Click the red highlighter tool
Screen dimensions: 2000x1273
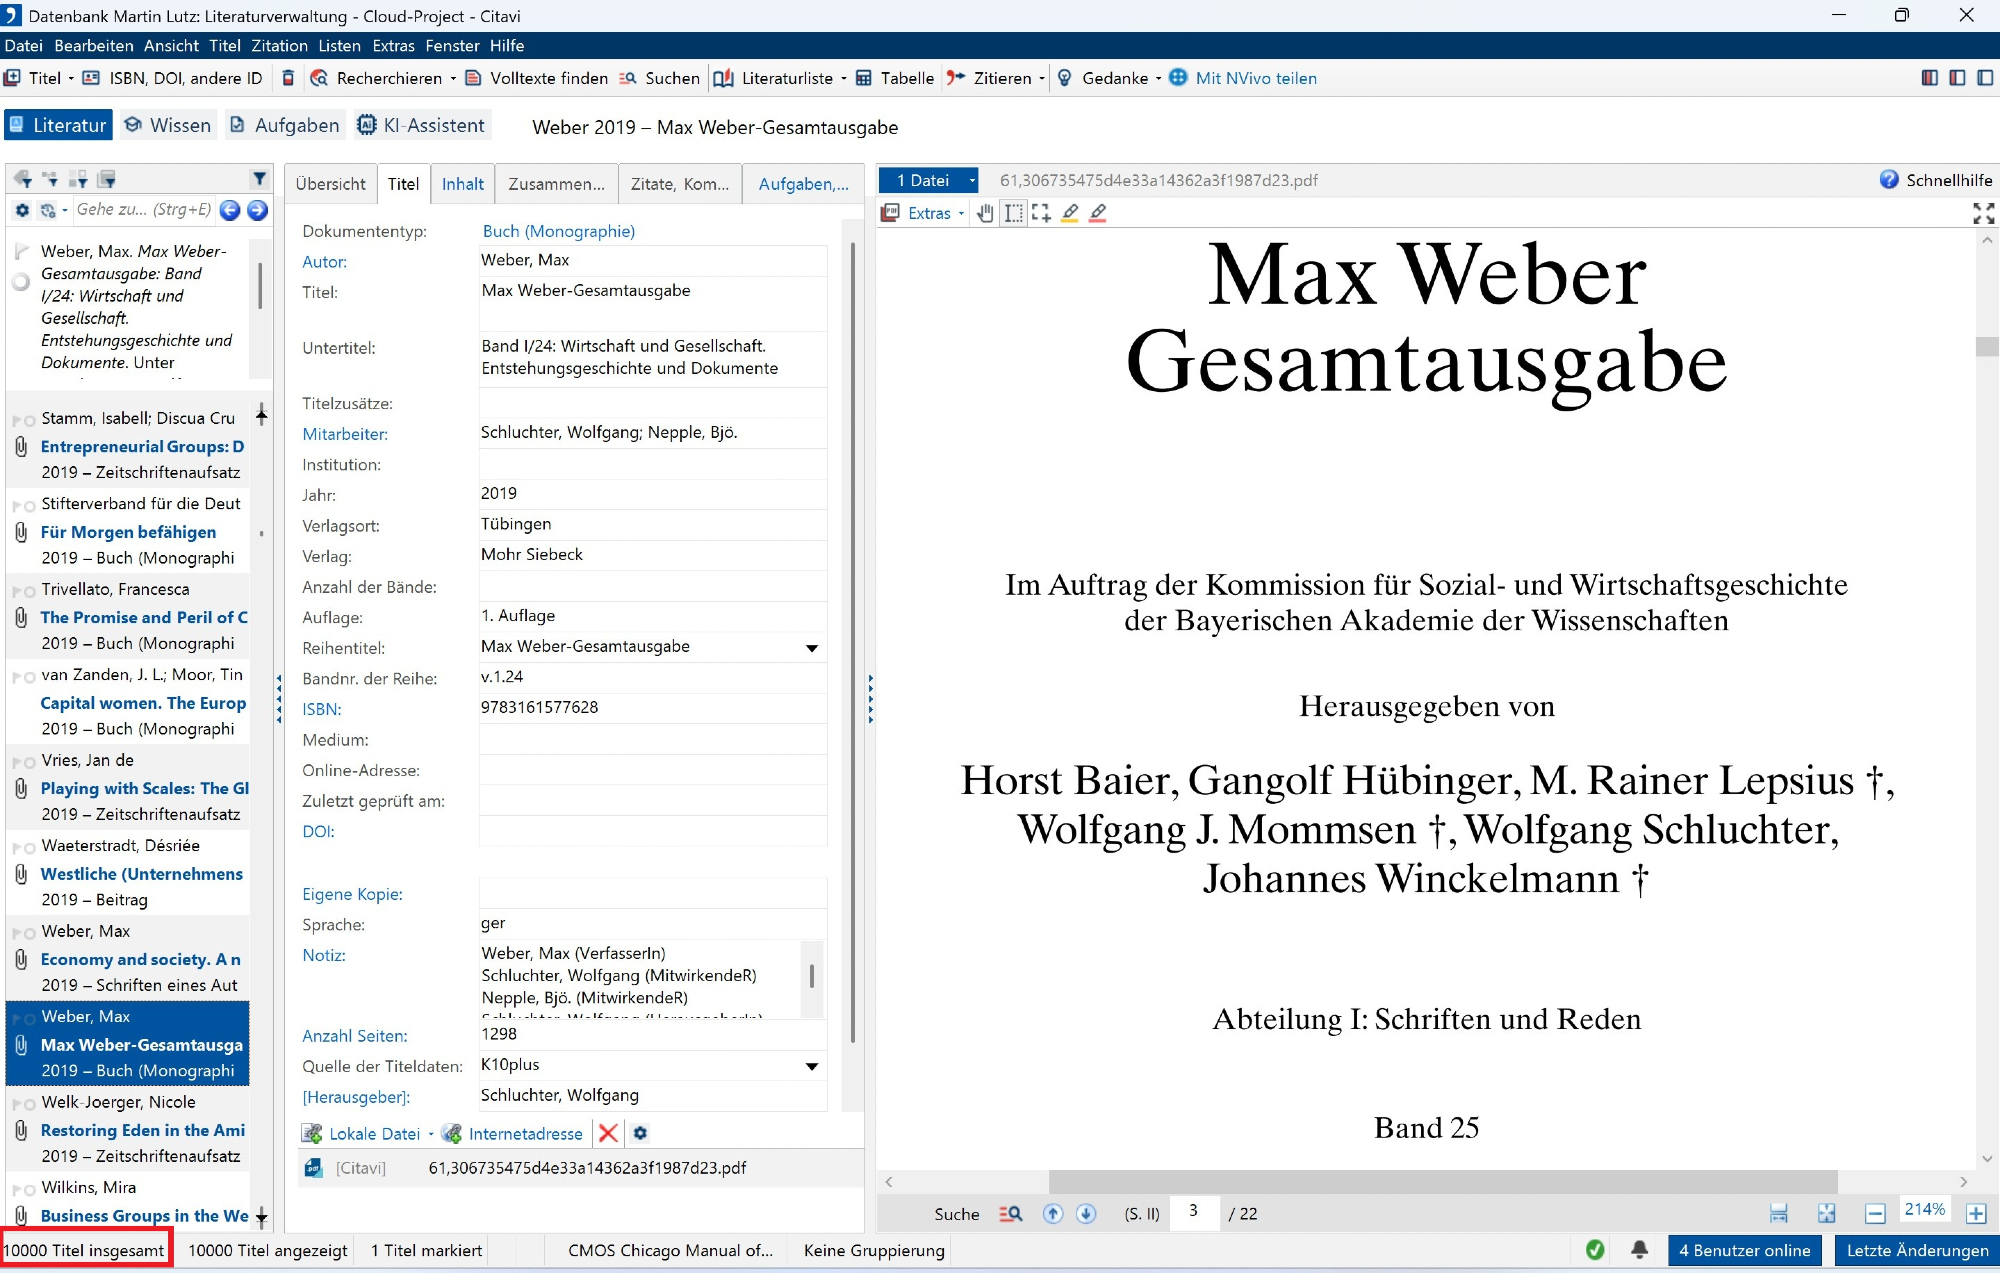(1098, 213)
